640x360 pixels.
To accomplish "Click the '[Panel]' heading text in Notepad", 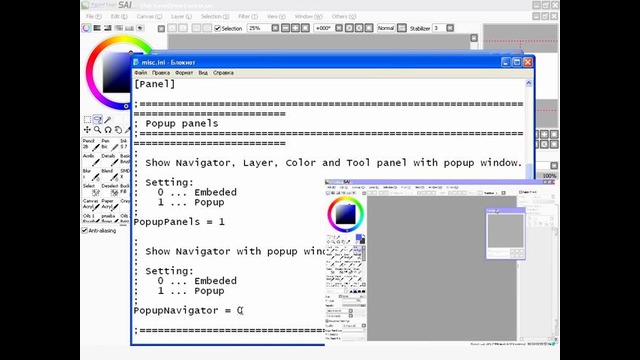I will (x=155, y=84).
